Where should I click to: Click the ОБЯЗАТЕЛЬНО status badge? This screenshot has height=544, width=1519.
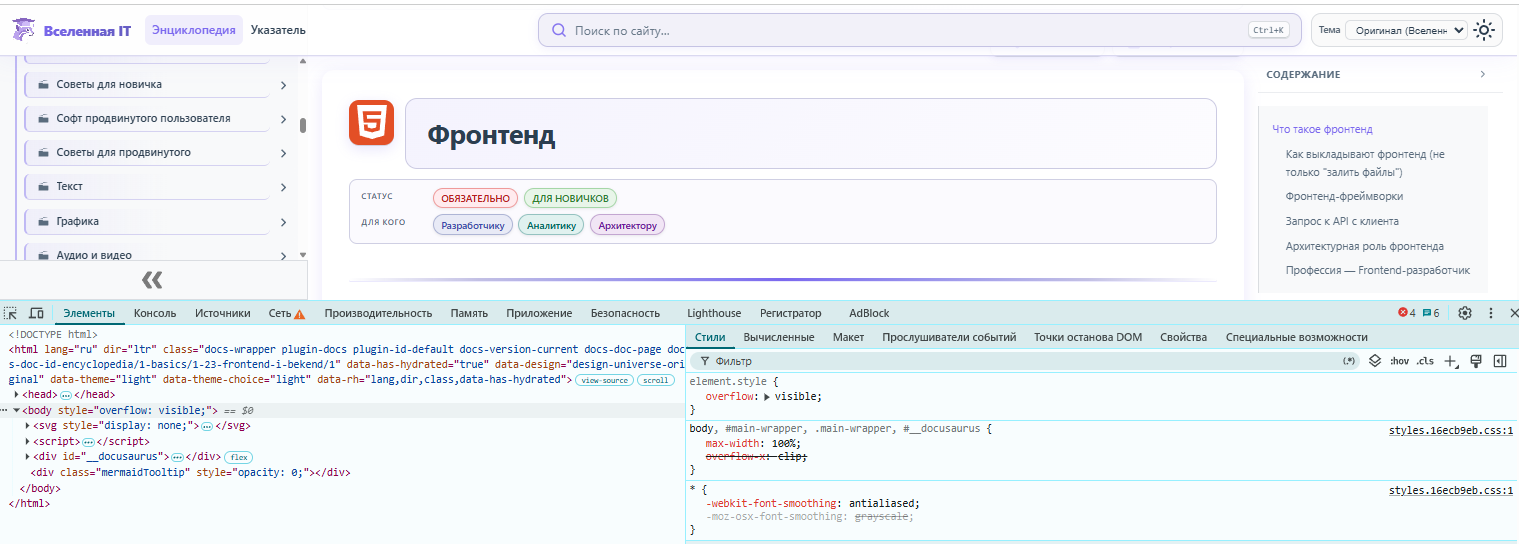tap(476, 198)
